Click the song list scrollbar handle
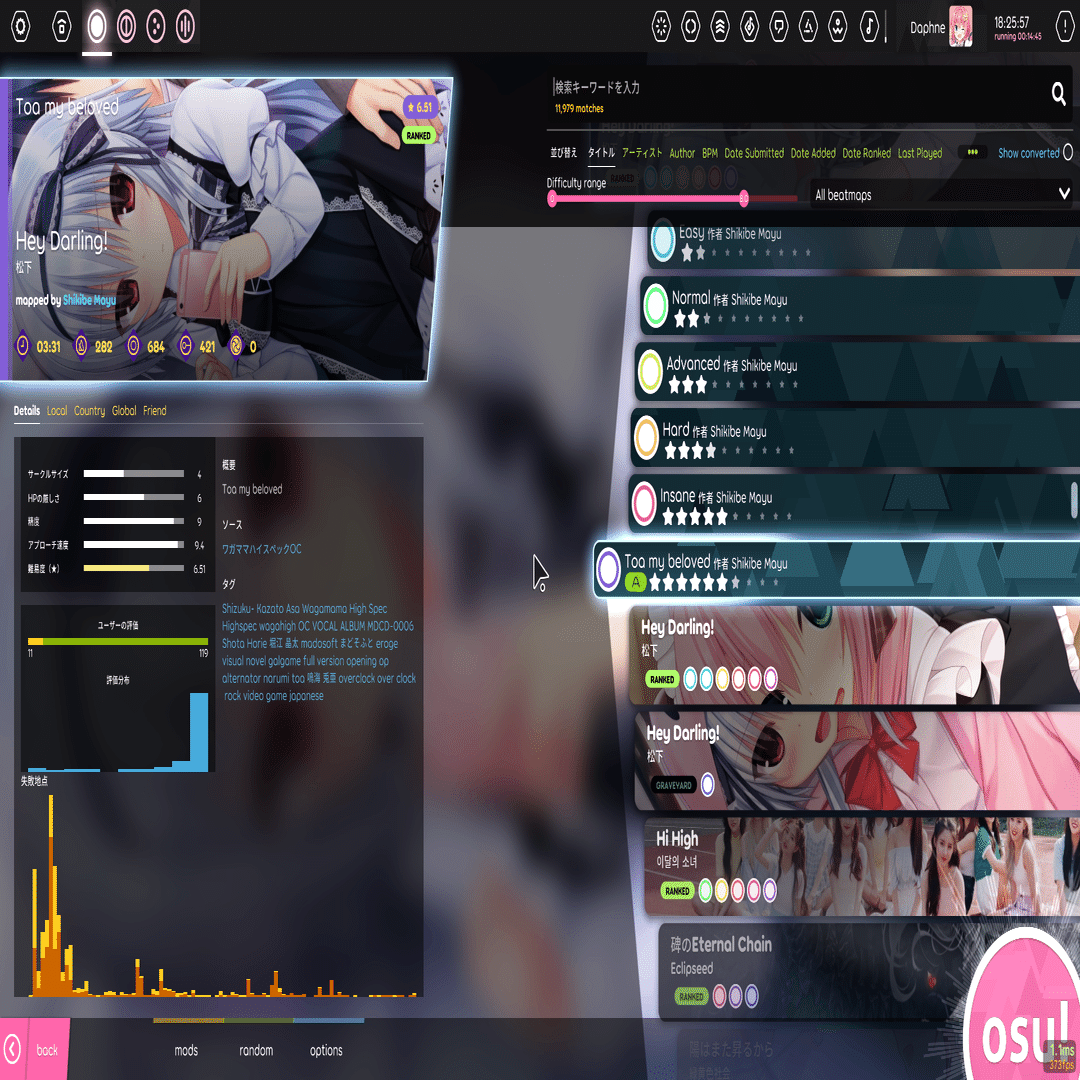Viewport: 1080px width, 1080px height. pyautogui.click(x=1074, y=500)
